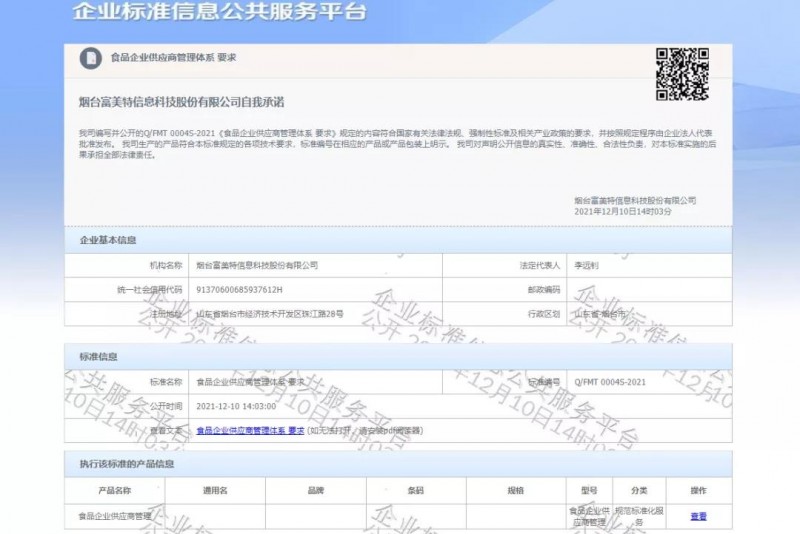Click the category cell 规范标准化服务
The height and width of the screenshot is (534, 800).
[639, 516]
